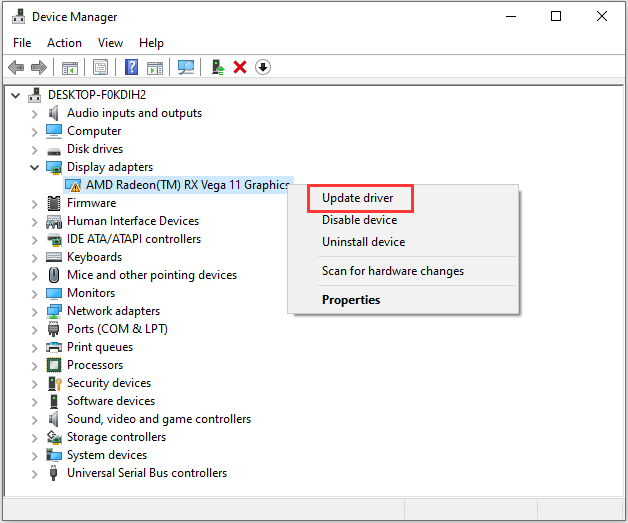Open the View menu

pos(110,43)
